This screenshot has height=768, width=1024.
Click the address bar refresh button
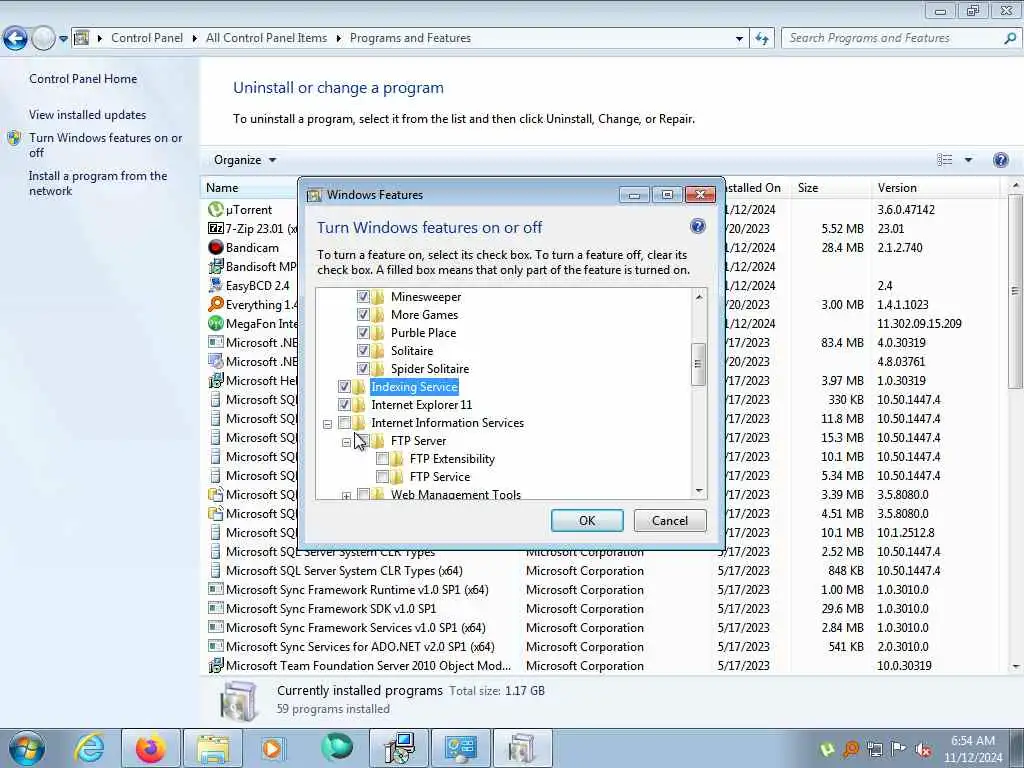click(x=762, y=38)
